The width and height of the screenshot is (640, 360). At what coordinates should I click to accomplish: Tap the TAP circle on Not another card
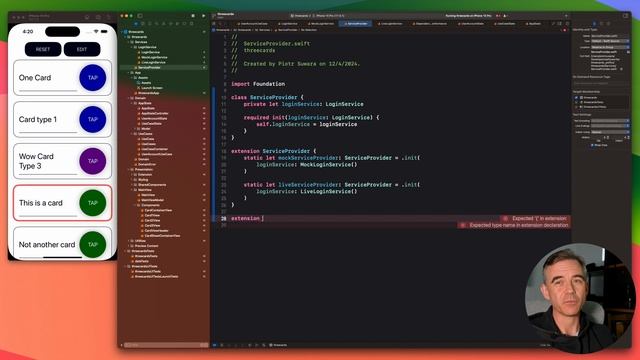tap(93, 244)
